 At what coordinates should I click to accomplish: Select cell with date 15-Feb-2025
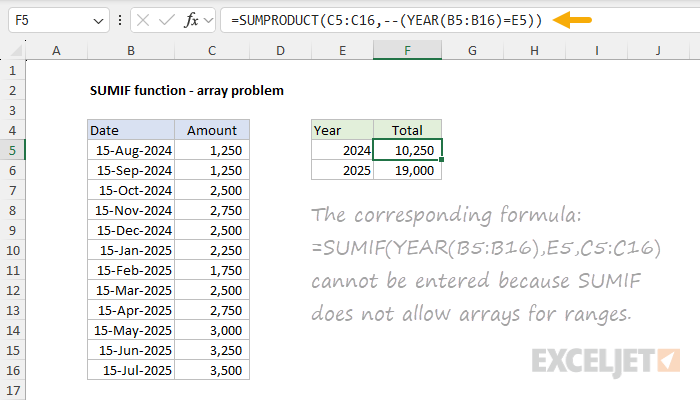tap(131, 271)
